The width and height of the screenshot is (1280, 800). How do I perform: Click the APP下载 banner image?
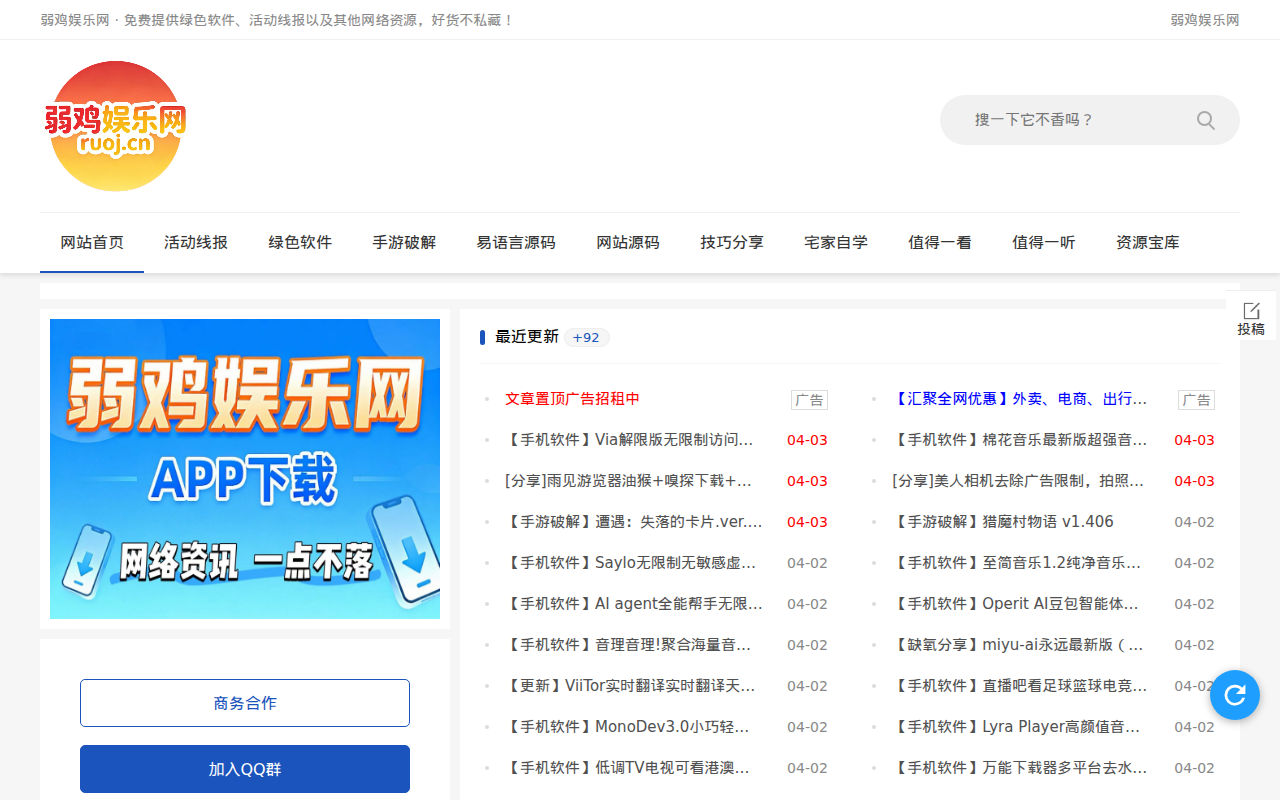point(245,468)
